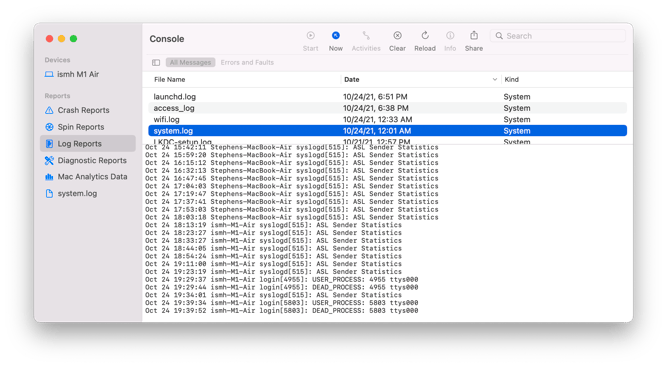Click the magnifier icon in Search
This screenshot has width=667, height=367.
pos(499,36)
